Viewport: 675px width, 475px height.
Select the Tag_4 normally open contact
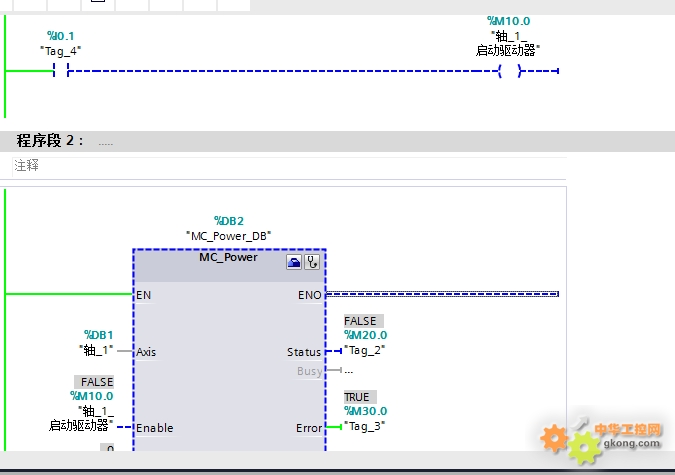click(x=60, y=70)
